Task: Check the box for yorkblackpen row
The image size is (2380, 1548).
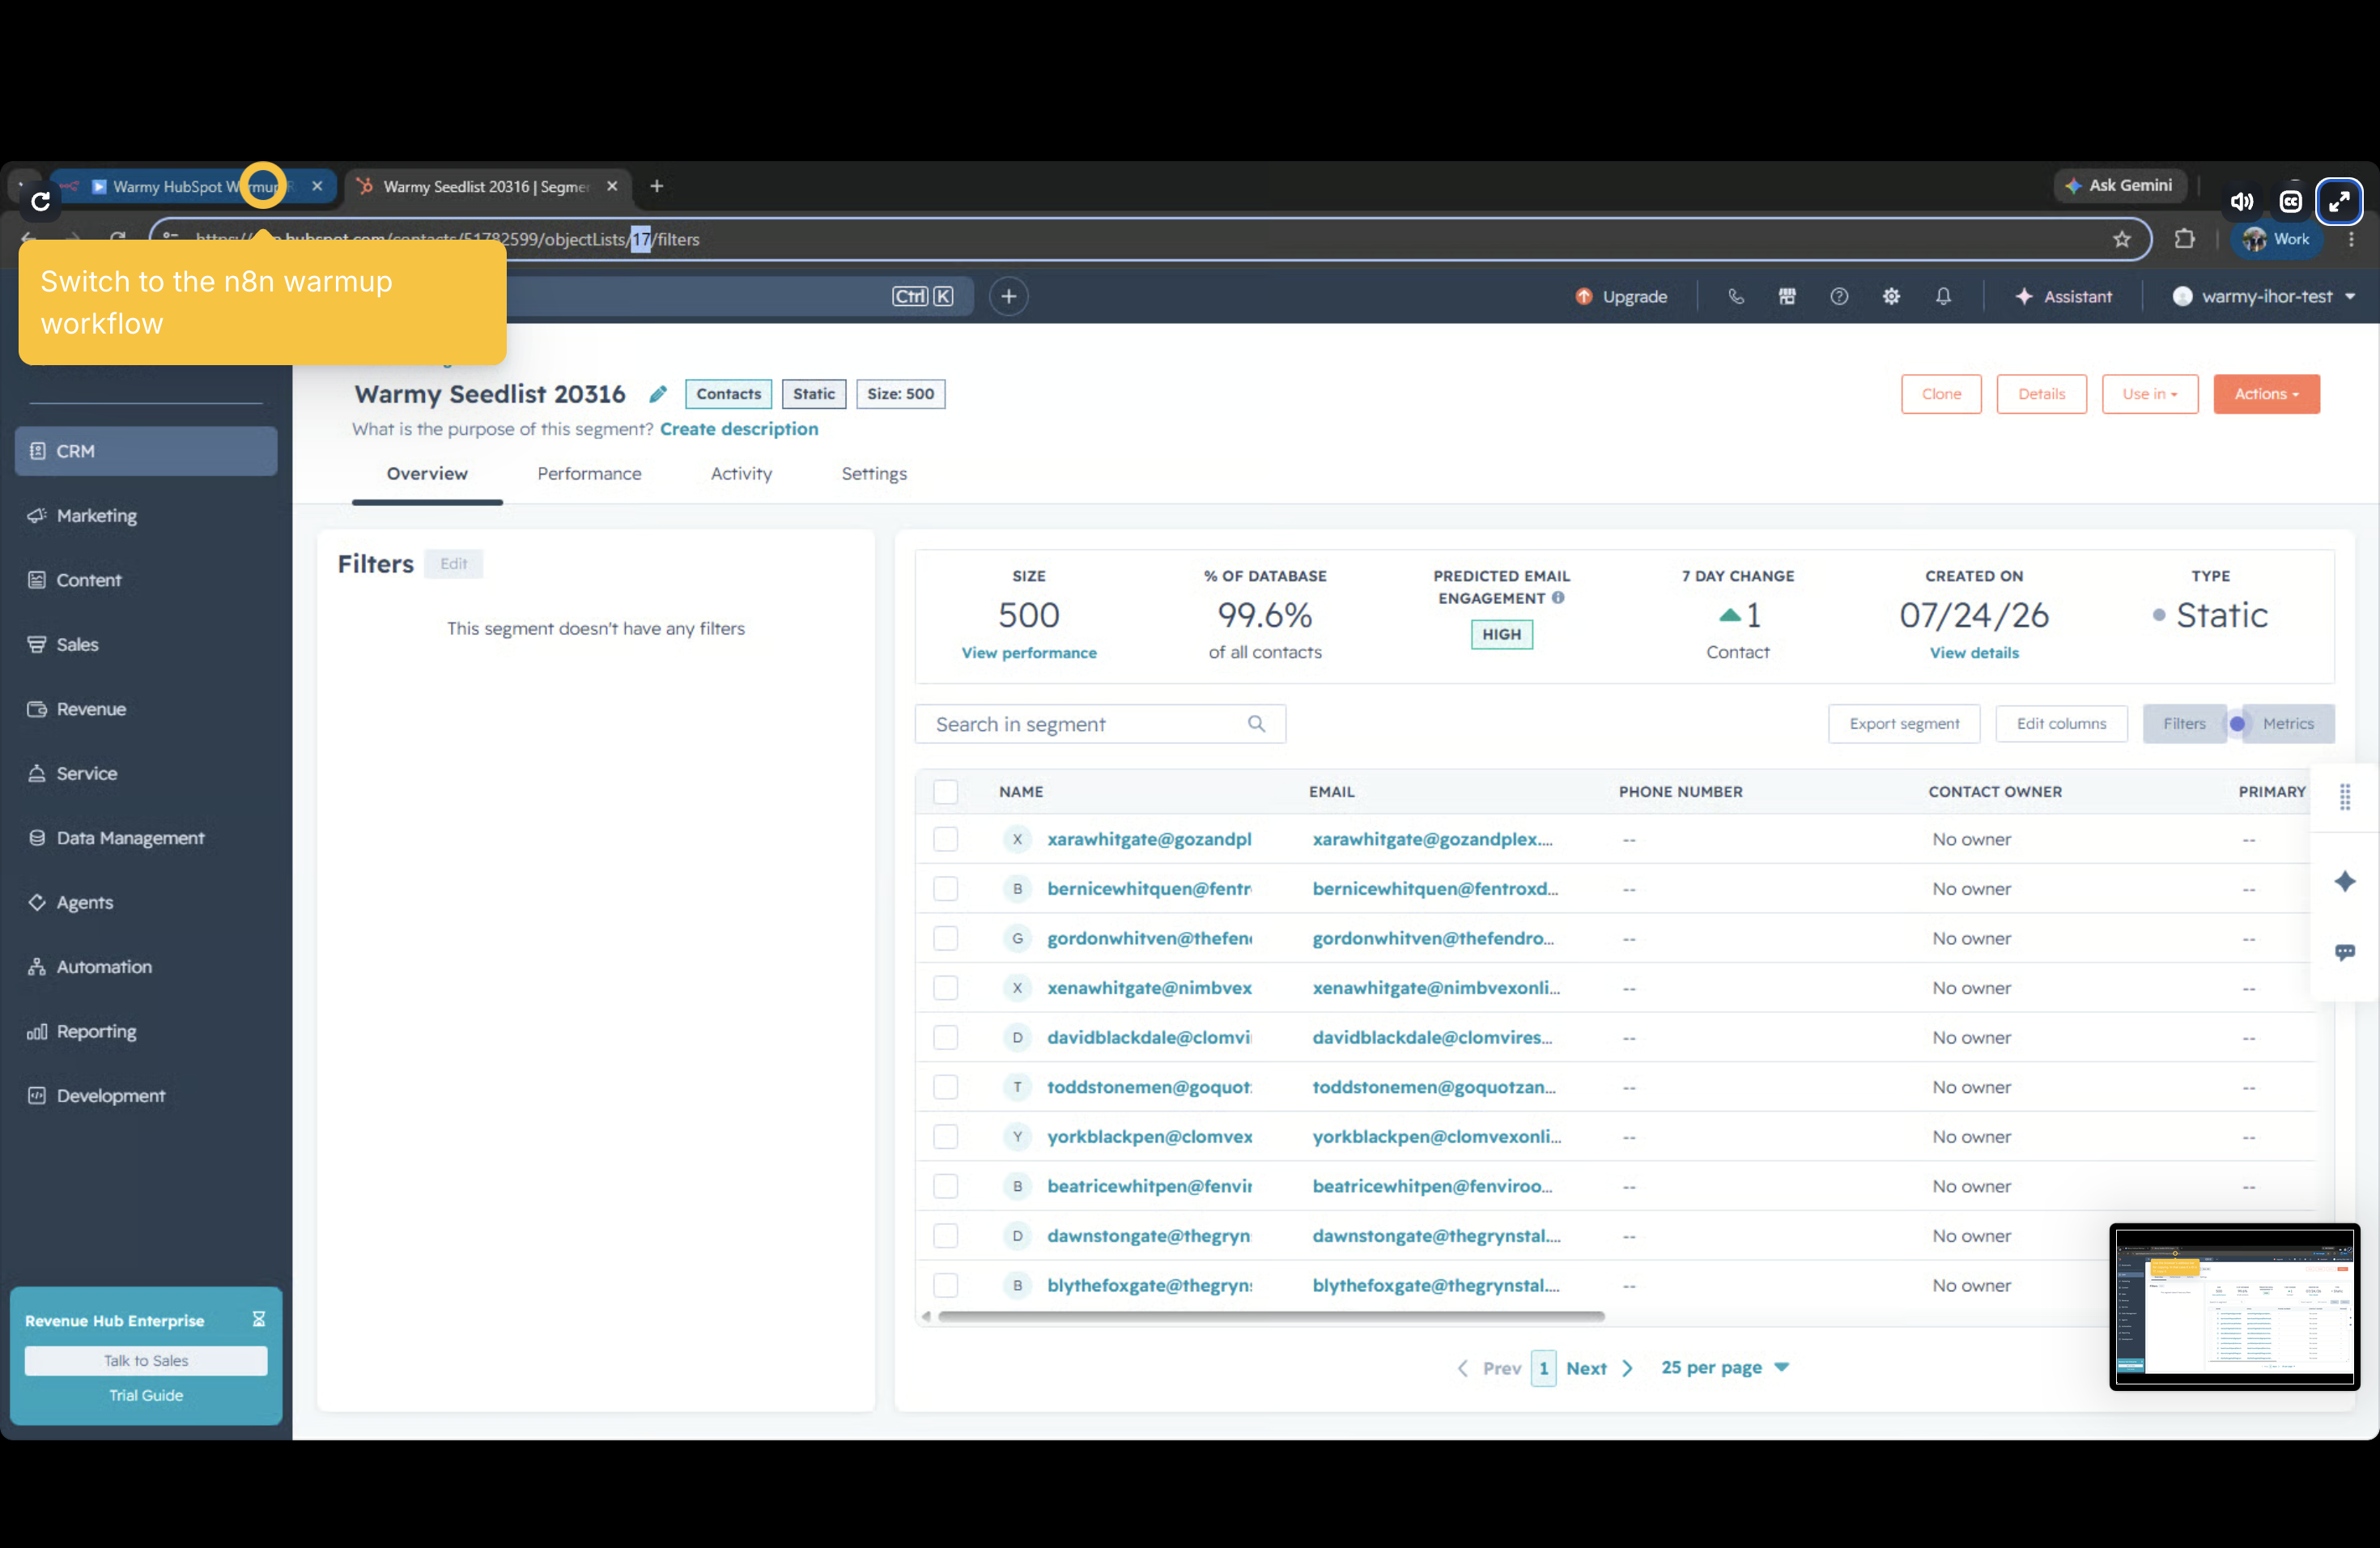Action: pyautogui.click(x=945, y=1137)
